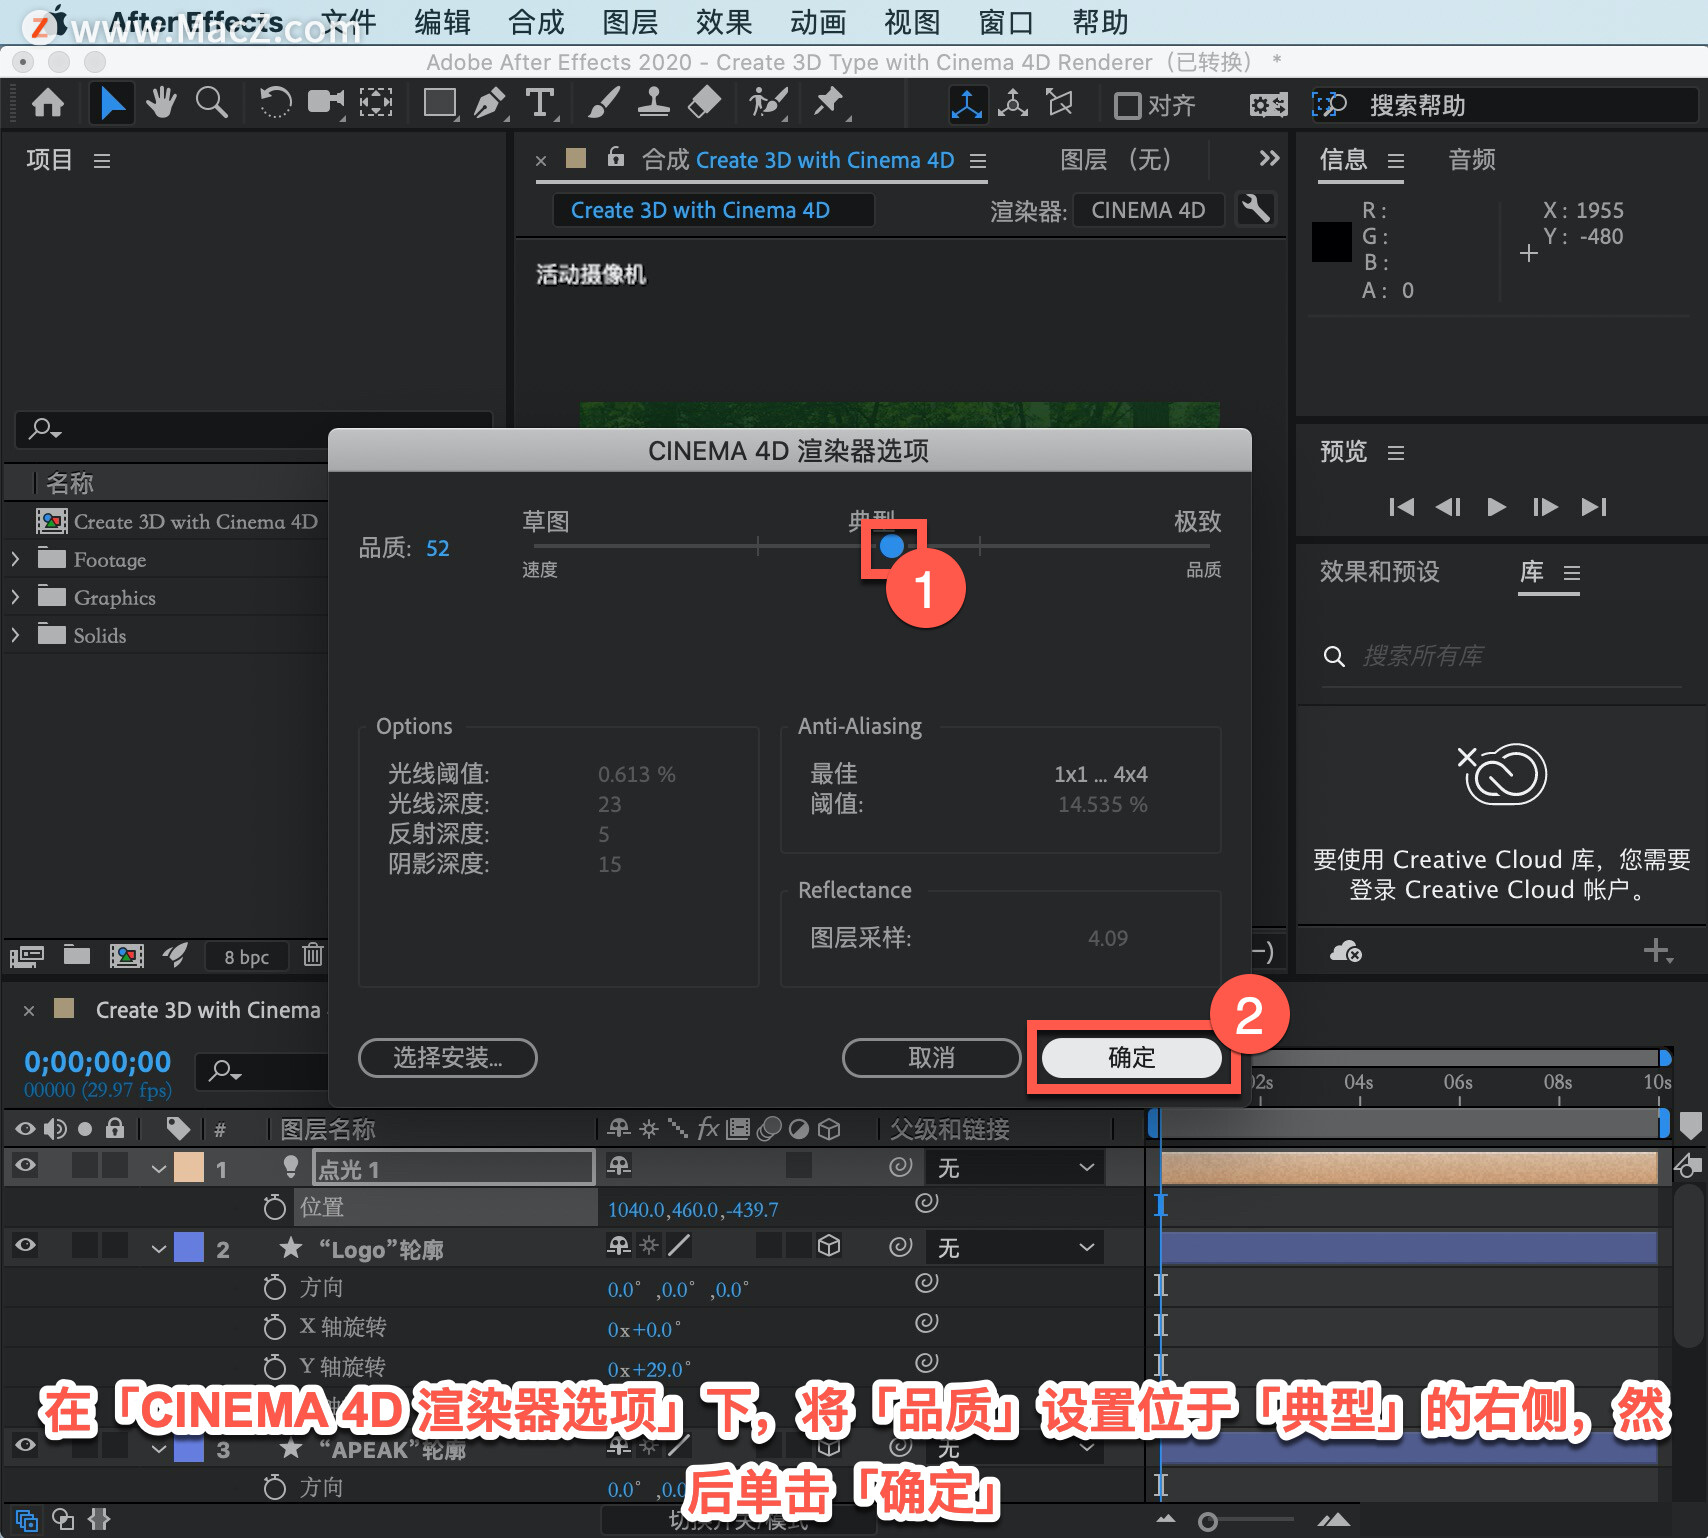This screenshot has height=1538, width=1708.
Task: Enable View Axis mode icon
Action: coord(1059,104)
